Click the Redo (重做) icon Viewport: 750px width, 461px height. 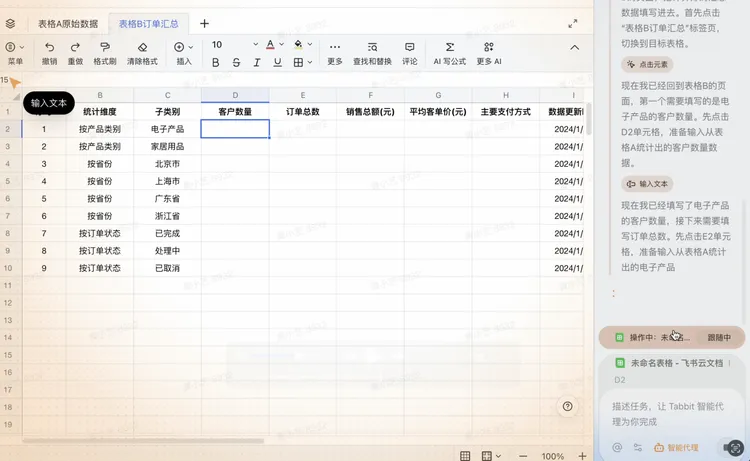pyautogui.click(x=75, y=47)
